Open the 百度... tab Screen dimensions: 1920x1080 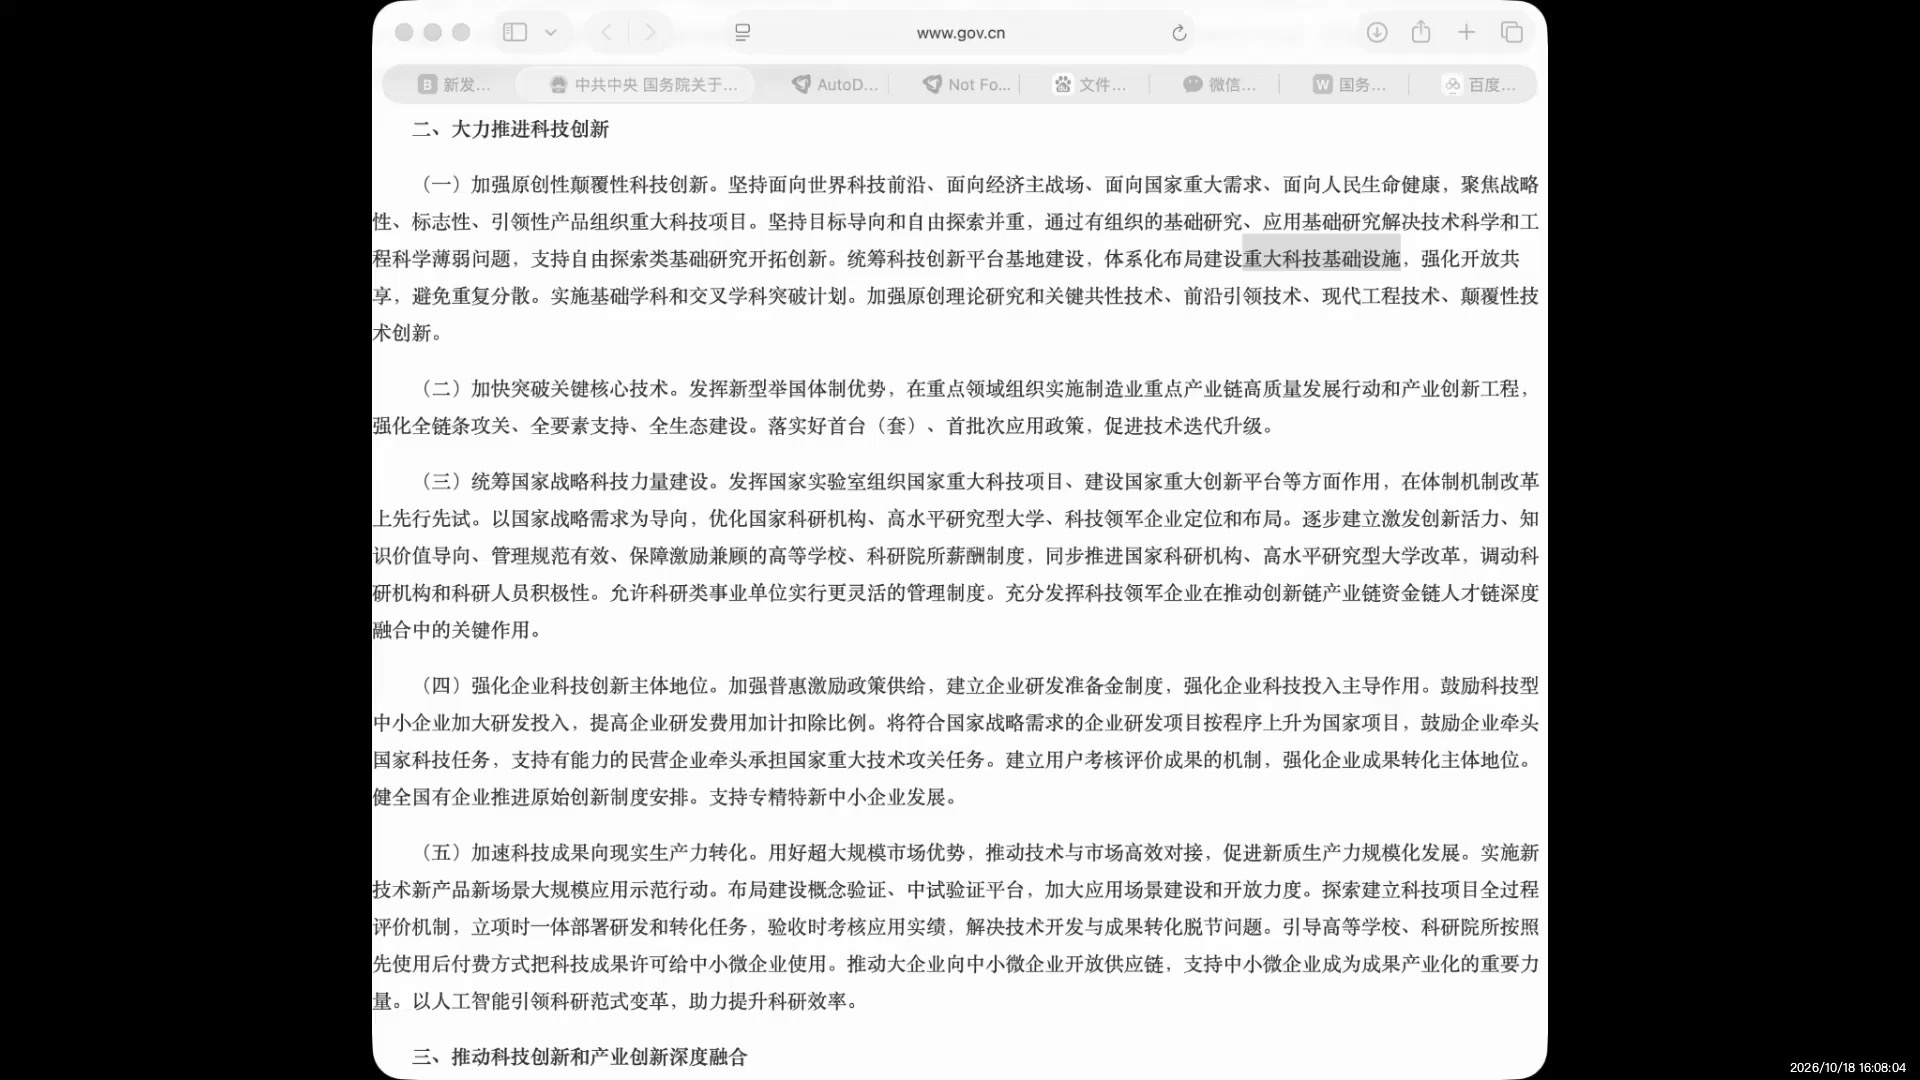pyautogui.click(x=1479, y=85)
